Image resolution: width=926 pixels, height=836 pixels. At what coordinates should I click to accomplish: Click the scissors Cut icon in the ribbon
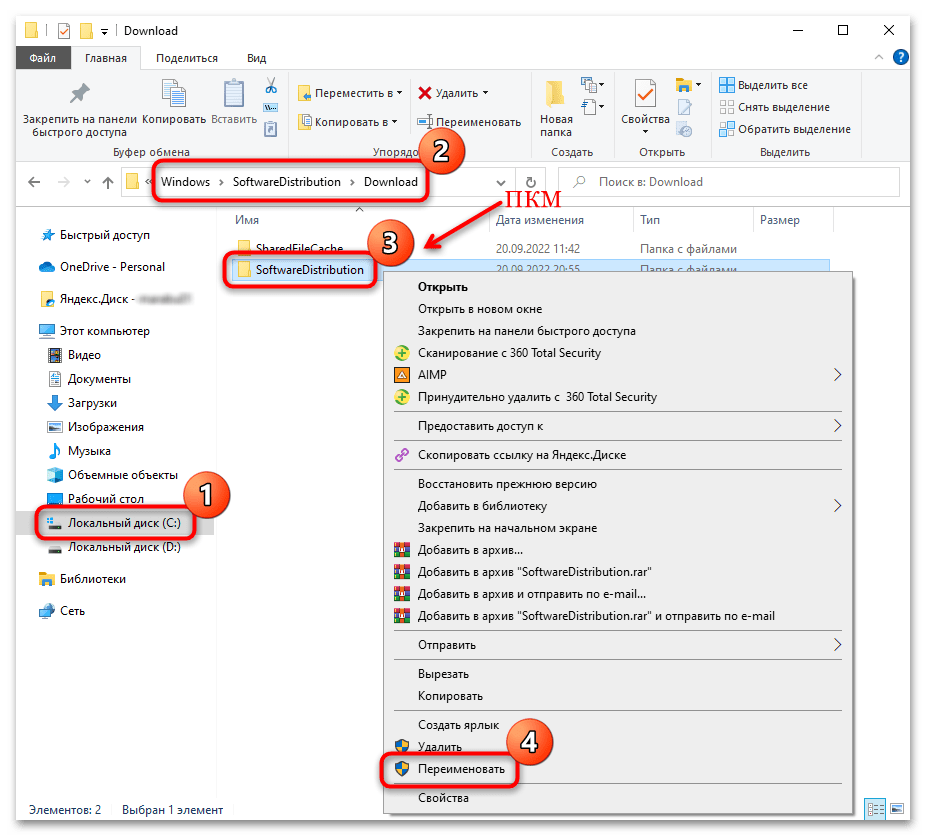270,86
